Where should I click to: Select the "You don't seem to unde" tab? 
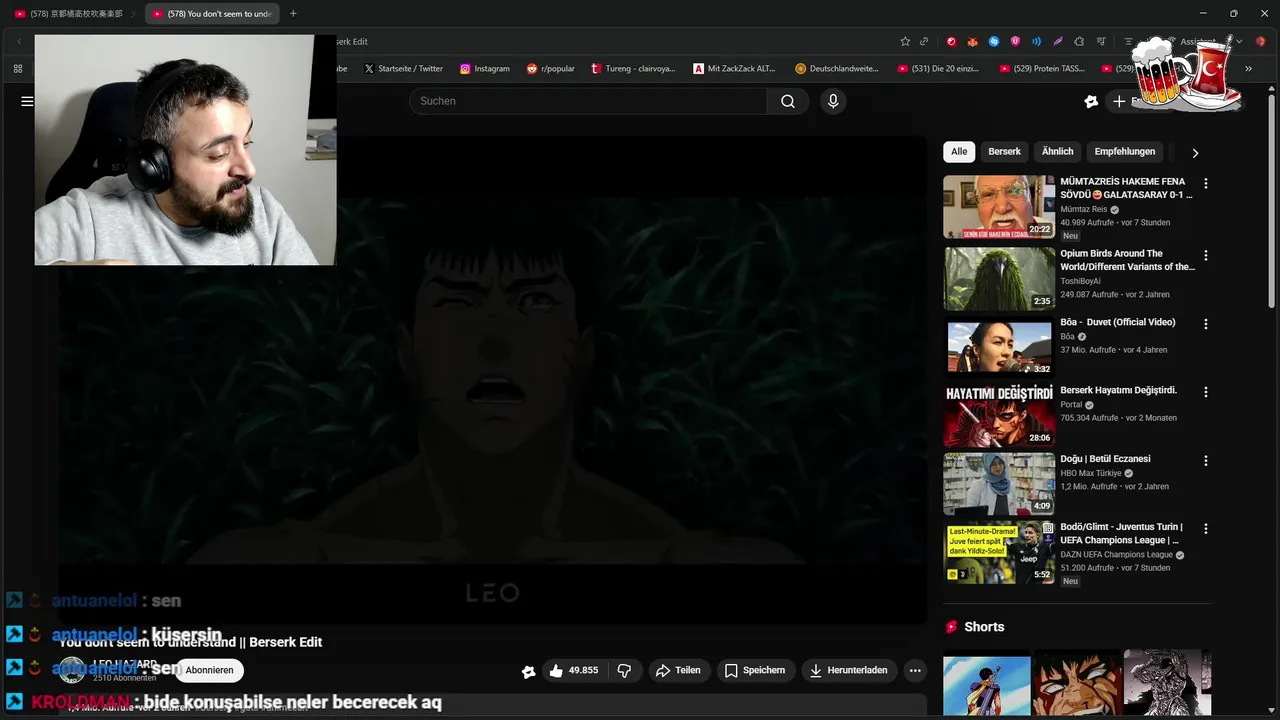coord(214,14)
